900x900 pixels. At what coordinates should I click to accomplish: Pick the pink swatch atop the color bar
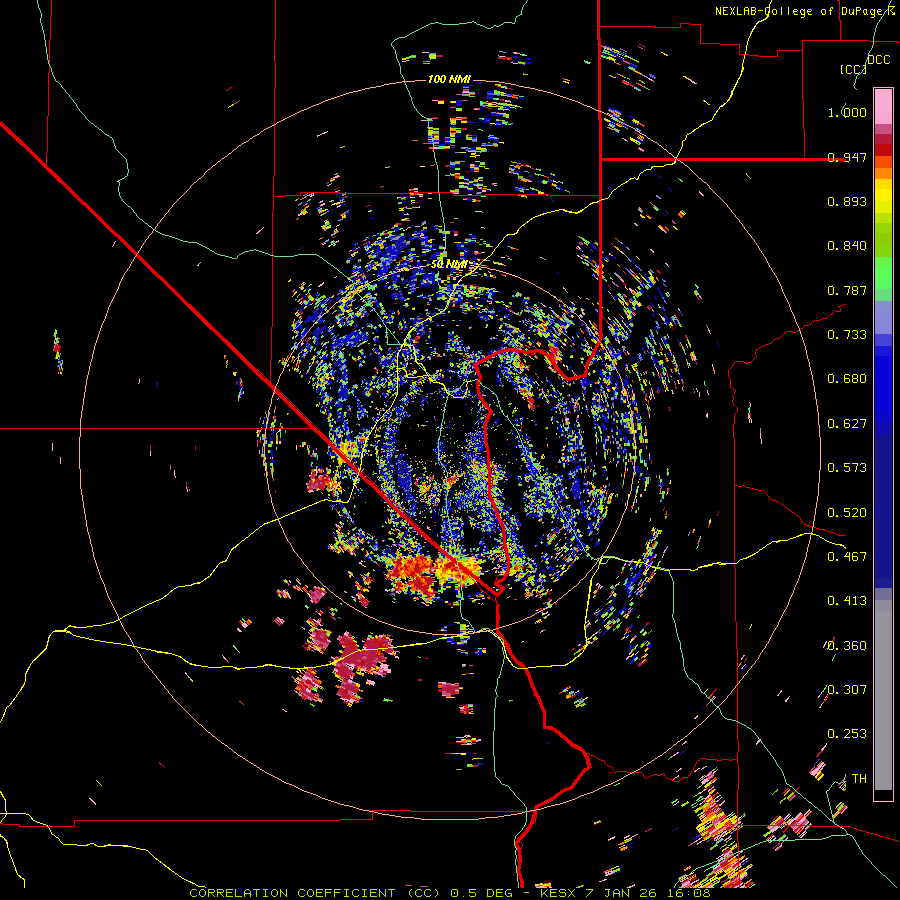883,106
